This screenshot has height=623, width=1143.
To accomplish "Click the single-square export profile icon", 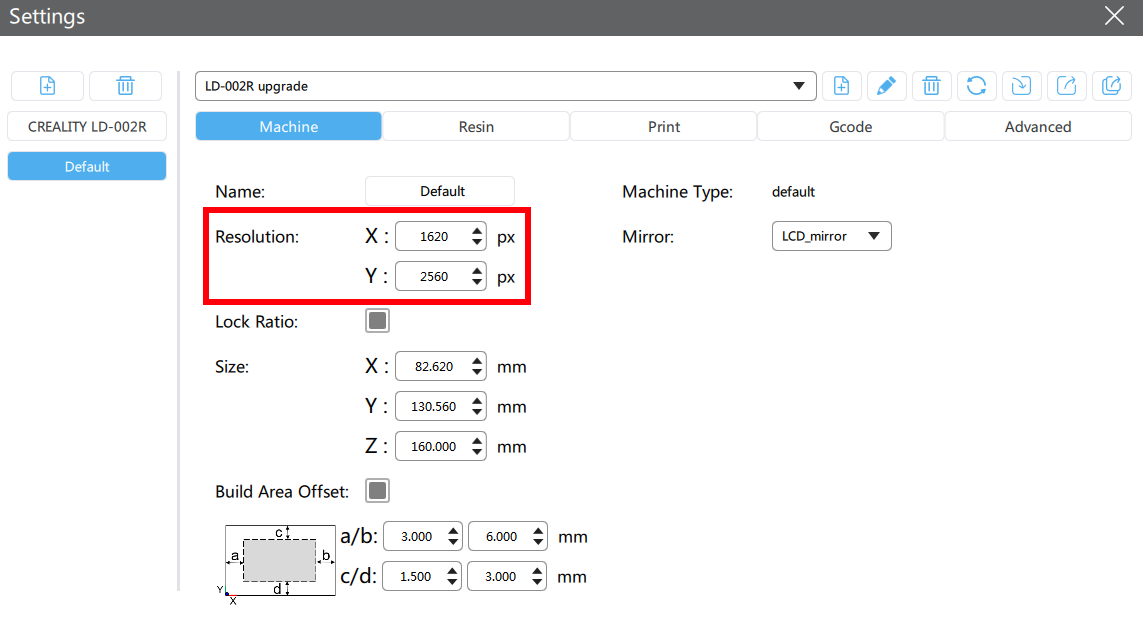I will [x=1066, y=86].
